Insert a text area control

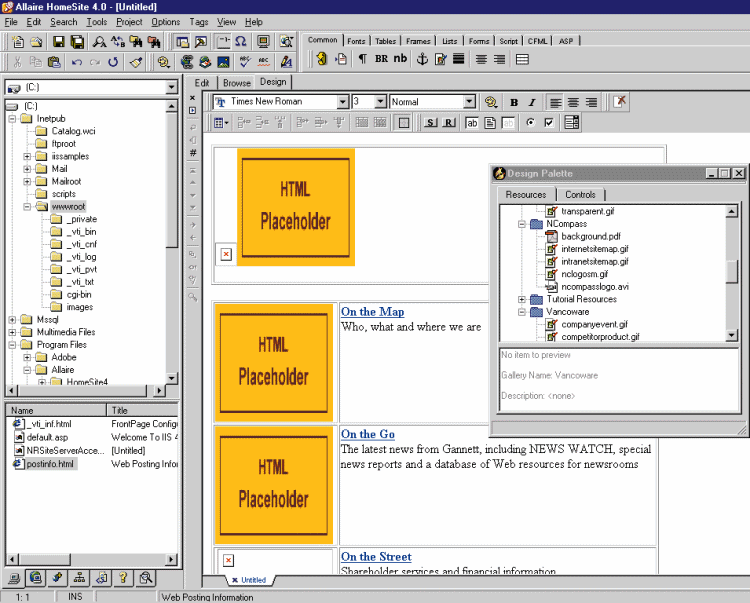(490, 123)
